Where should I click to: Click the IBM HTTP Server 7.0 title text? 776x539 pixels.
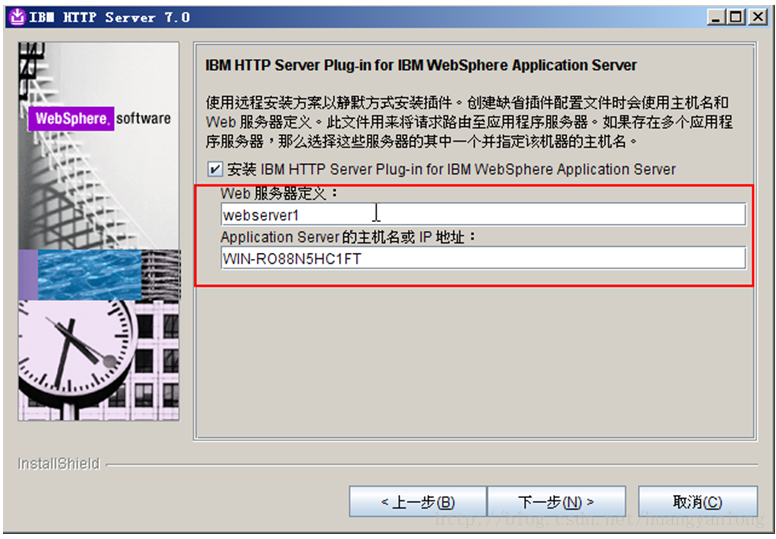pyautogui.click(x=109, y=17)
